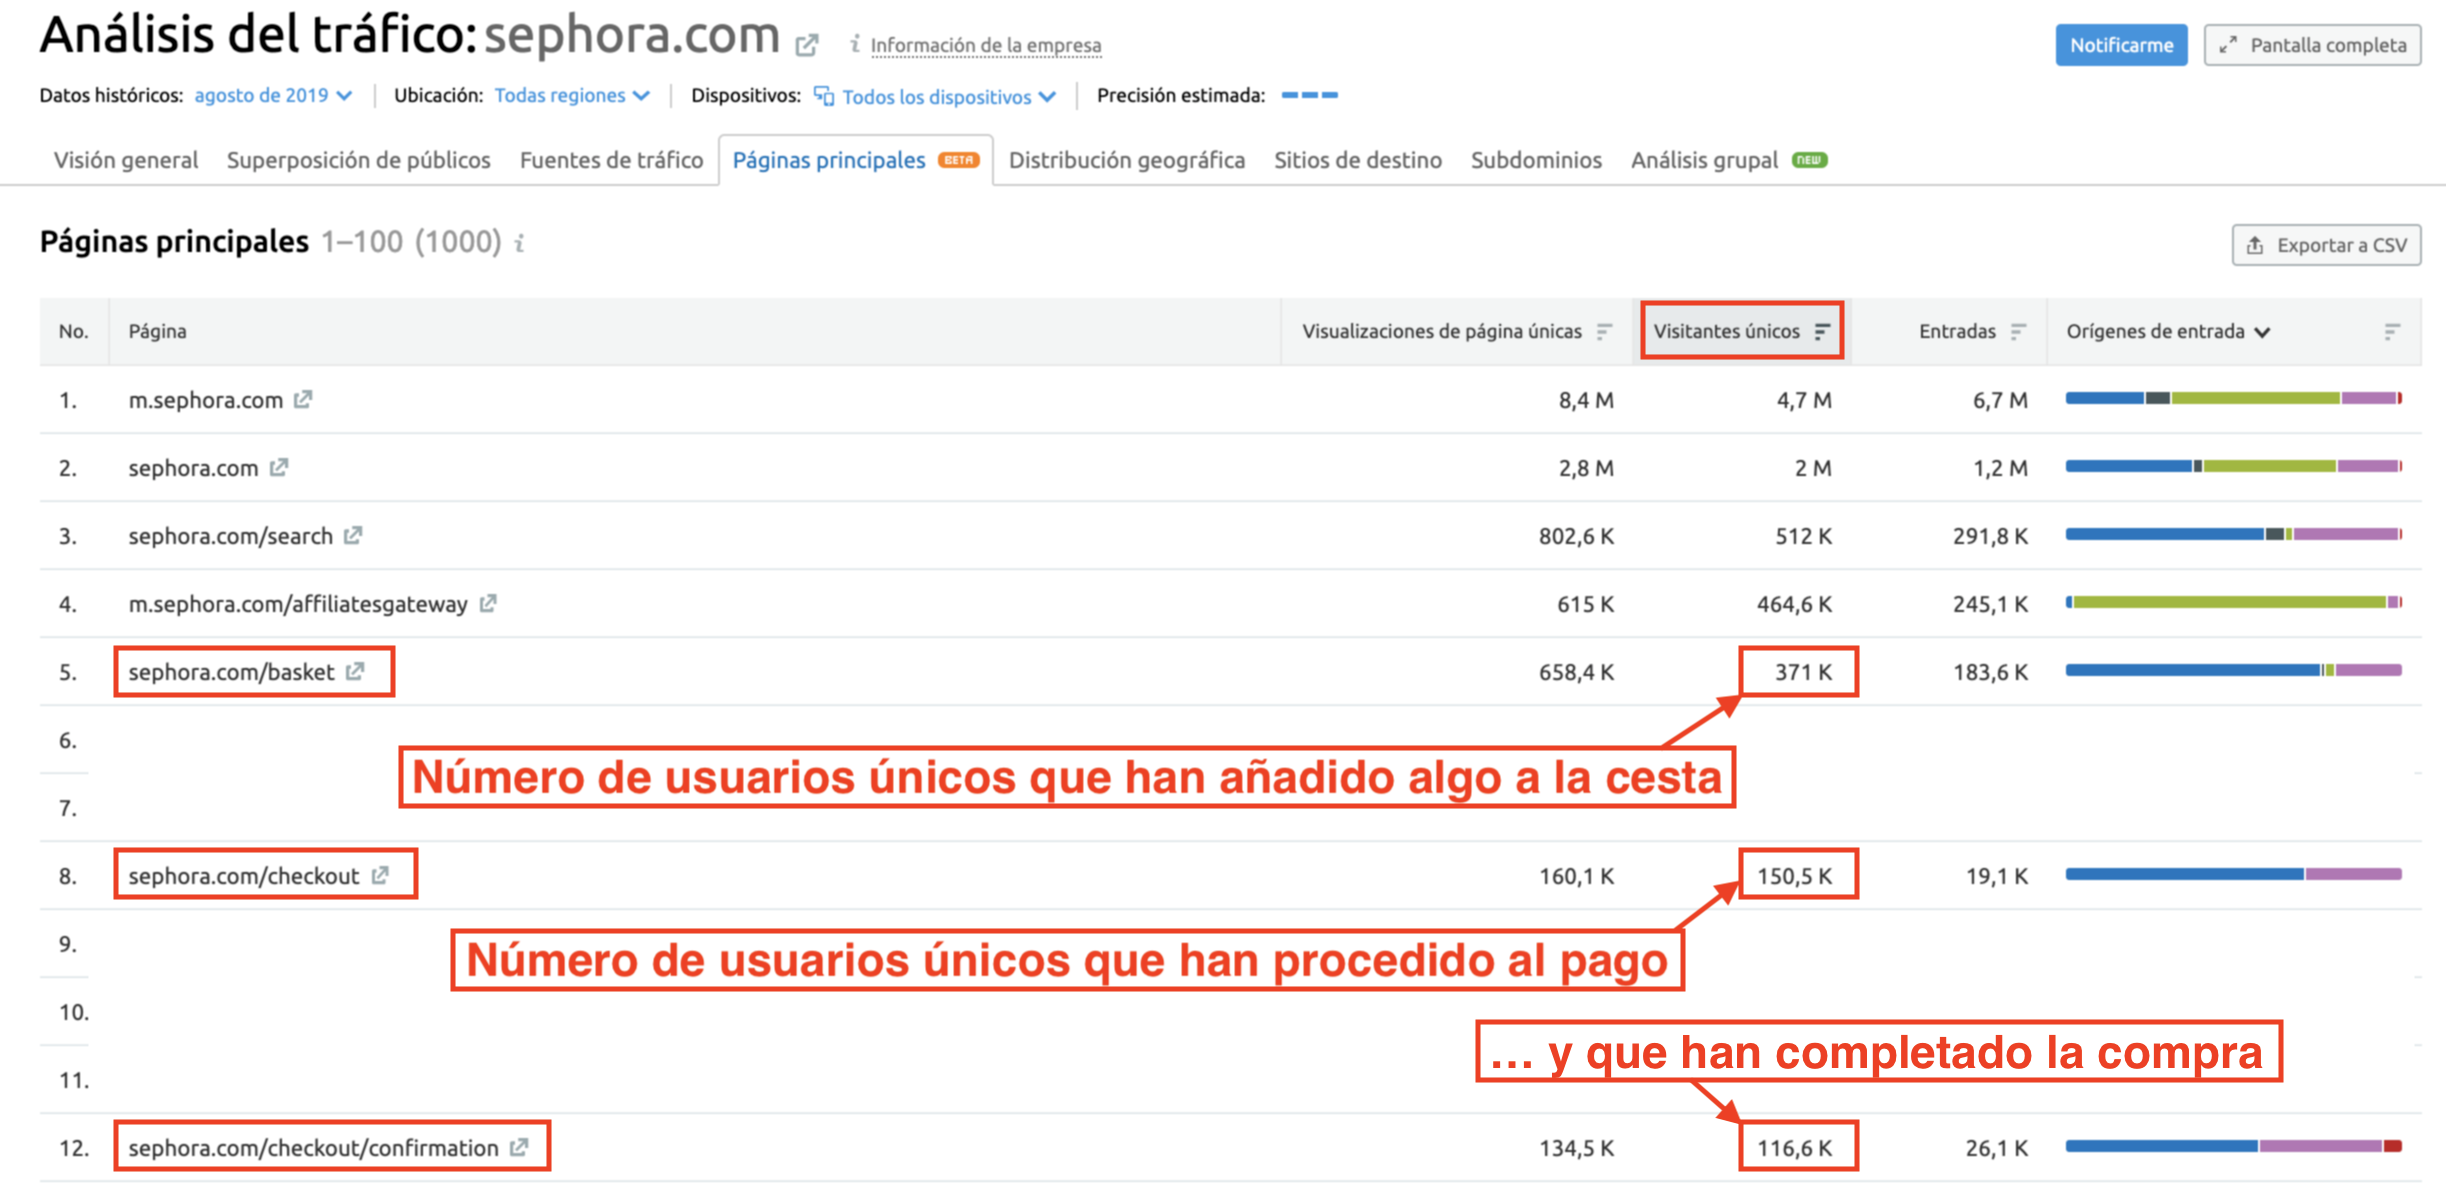The image size is (2446, 1192).
Task: Click the sephora.com/search page link
Action: 230,536
